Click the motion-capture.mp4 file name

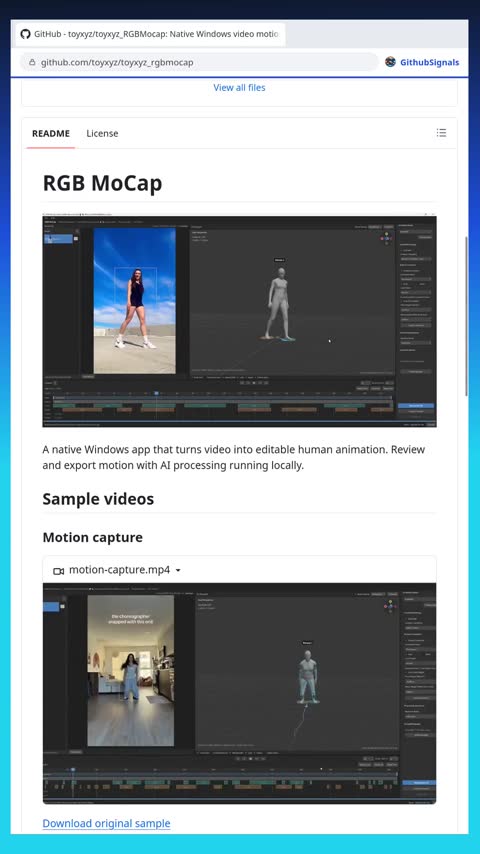[119, 570]
